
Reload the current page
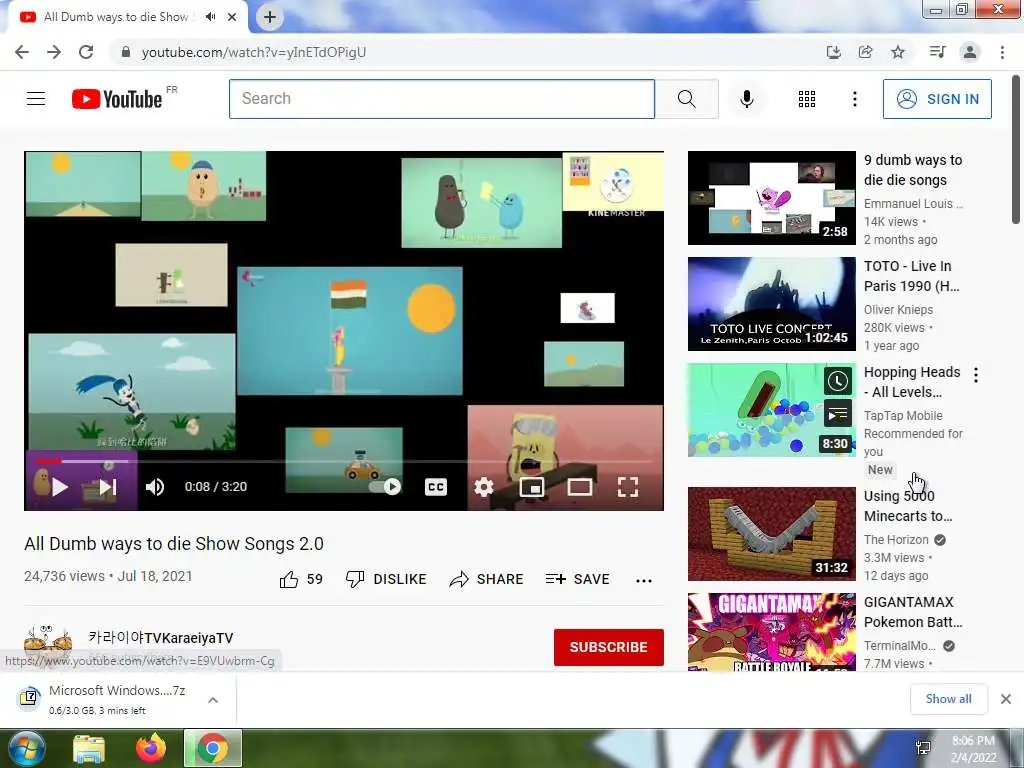coord(86,52)
